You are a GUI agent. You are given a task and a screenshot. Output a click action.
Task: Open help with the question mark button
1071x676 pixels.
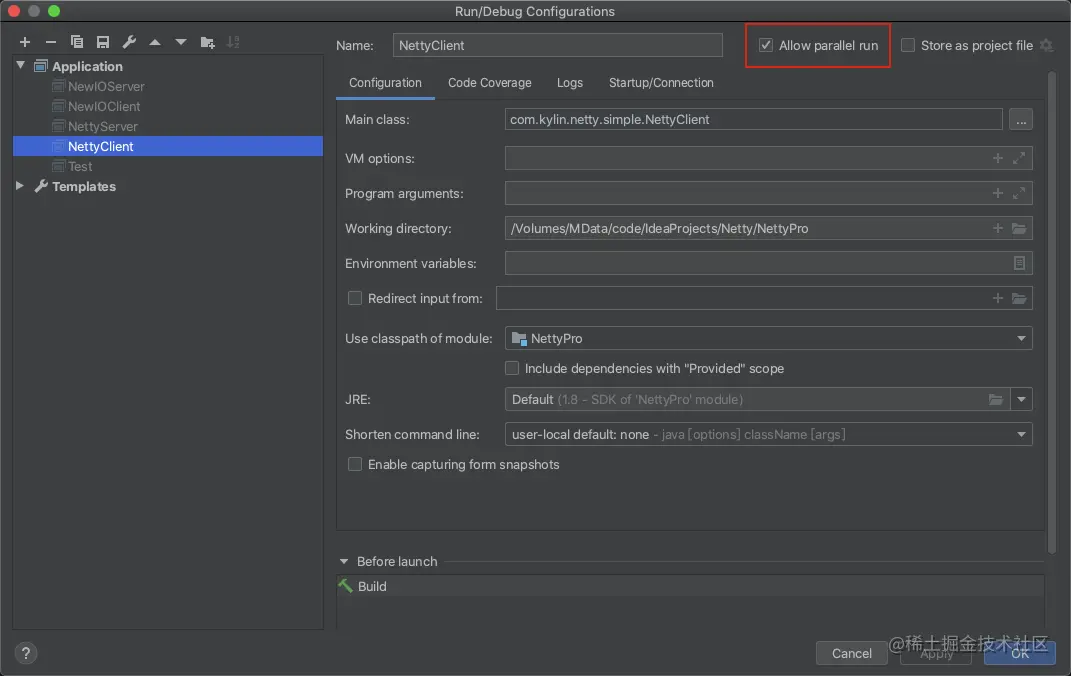[26, 653]
